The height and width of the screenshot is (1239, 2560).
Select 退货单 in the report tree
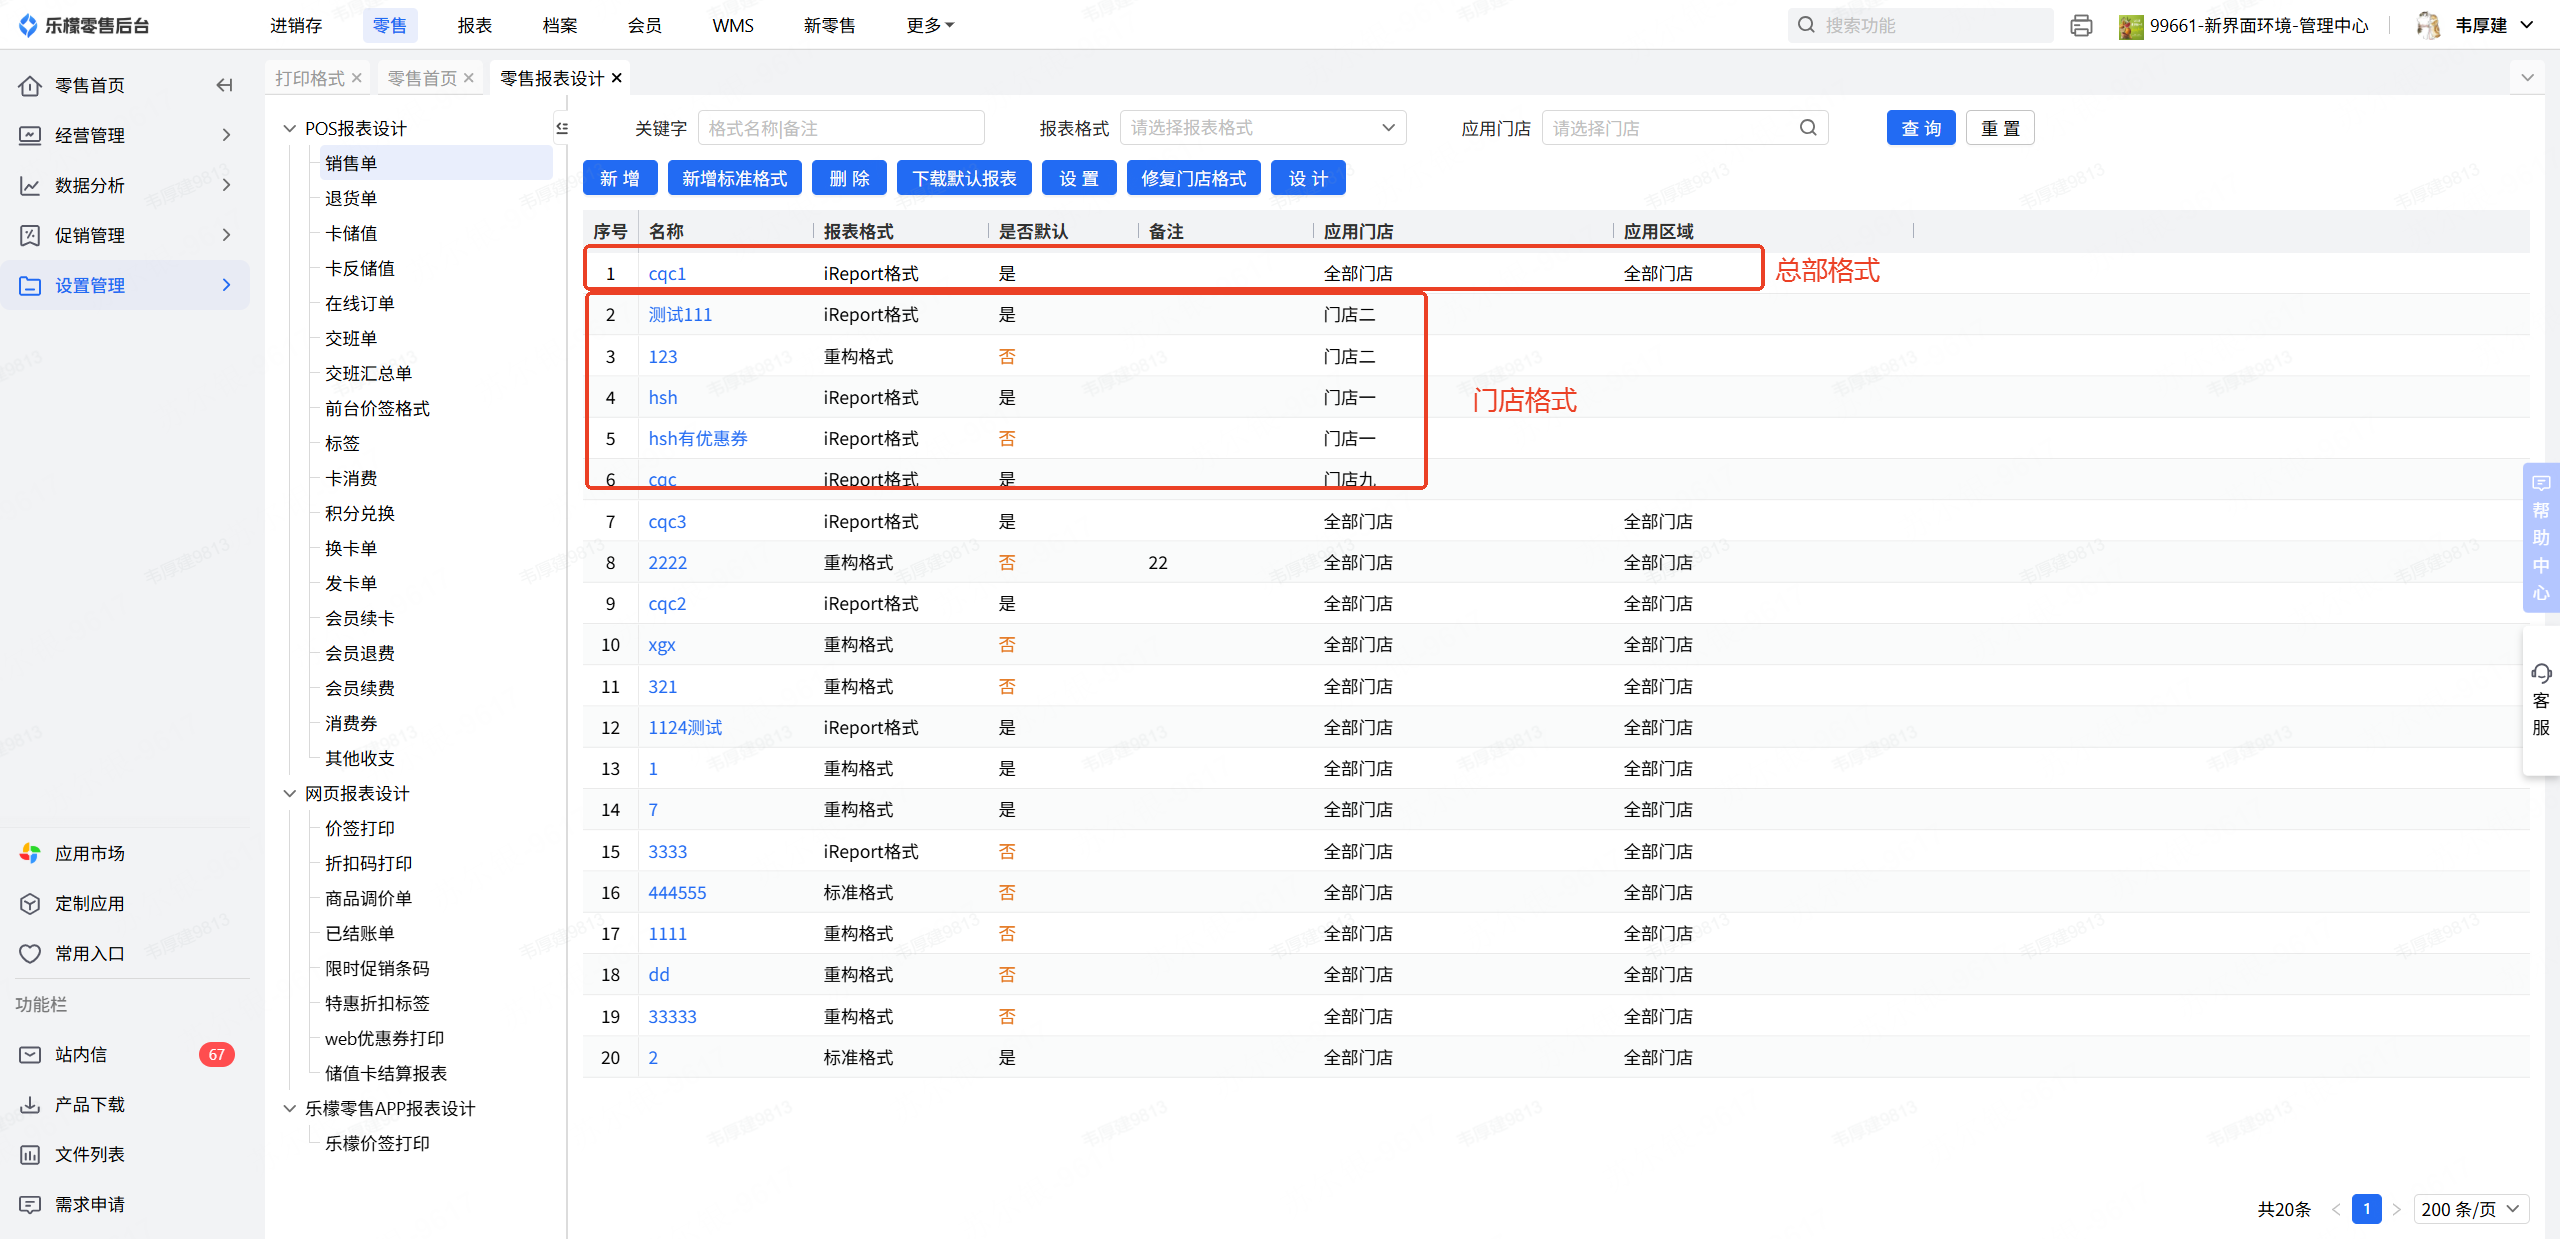click(x=351, y=198)
